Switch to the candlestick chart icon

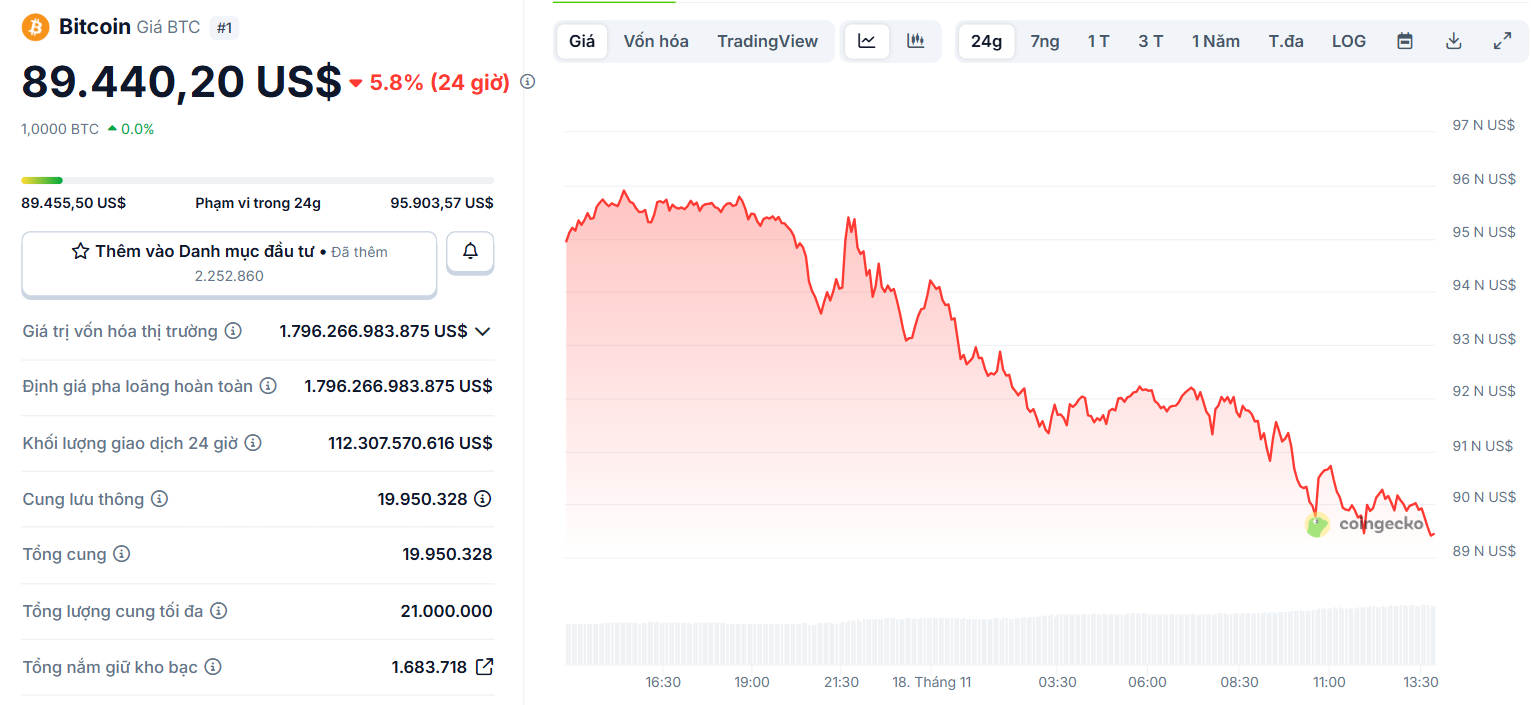pyautogui.click(x=914, y=41)
